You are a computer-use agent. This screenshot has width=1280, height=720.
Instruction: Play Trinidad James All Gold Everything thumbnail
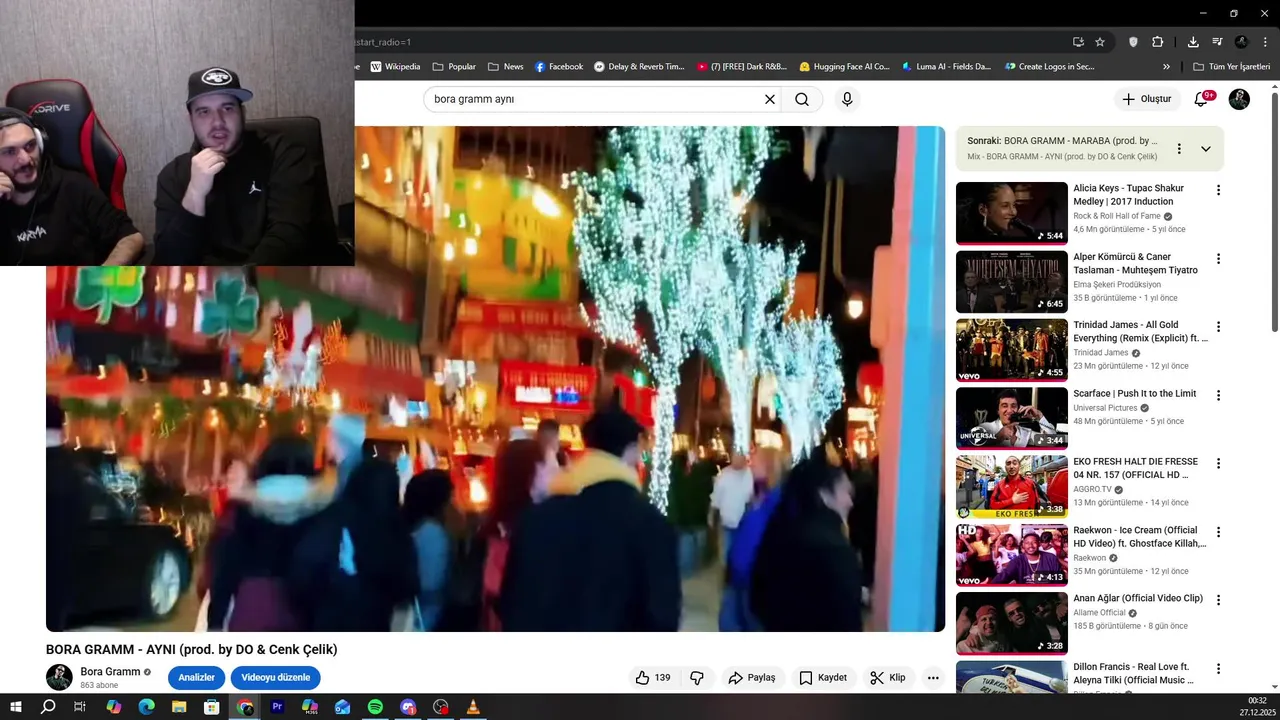(1012, 350)
